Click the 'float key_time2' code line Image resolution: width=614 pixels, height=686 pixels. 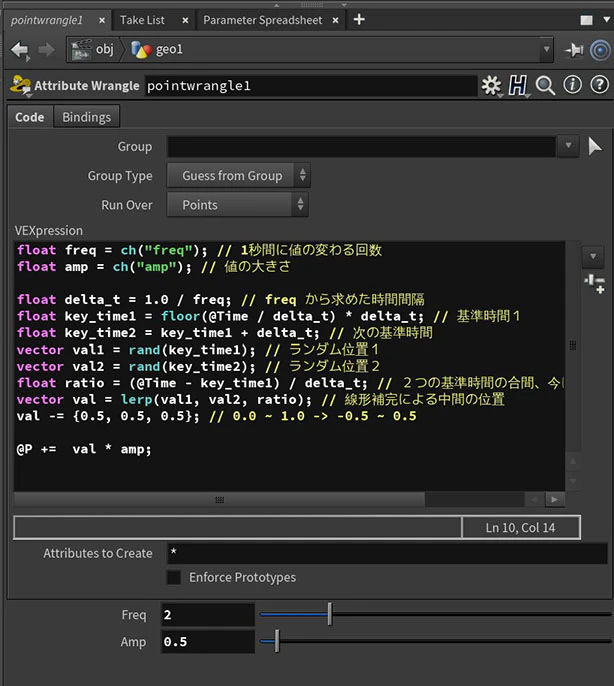(x=225, y=332)
